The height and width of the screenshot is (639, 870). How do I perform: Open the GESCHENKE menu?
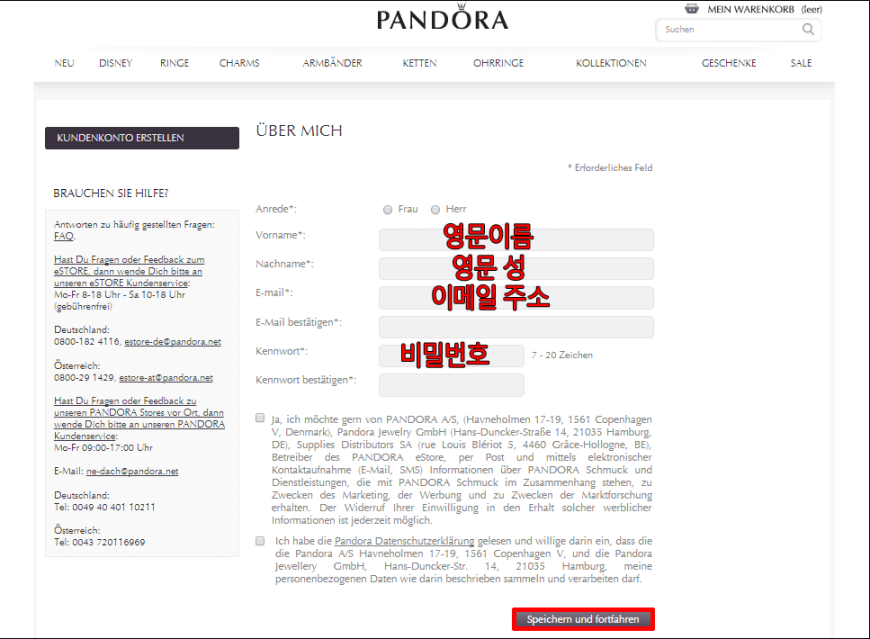point(729,63)
